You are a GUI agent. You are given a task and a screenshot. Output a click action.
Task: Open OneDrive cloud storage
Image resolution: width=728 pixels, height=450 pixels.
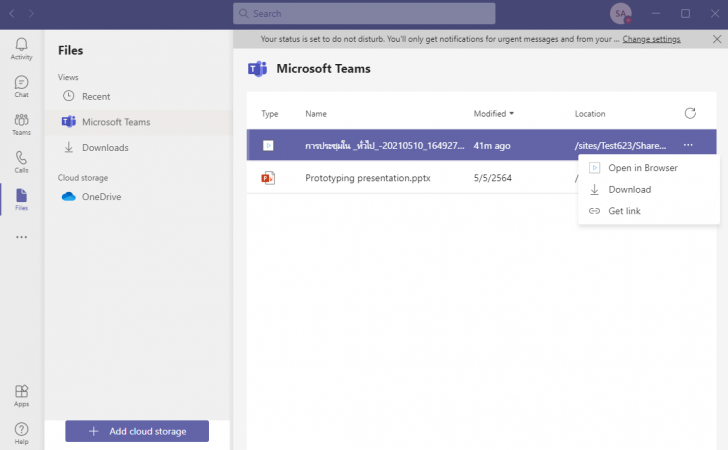(138, 196)
